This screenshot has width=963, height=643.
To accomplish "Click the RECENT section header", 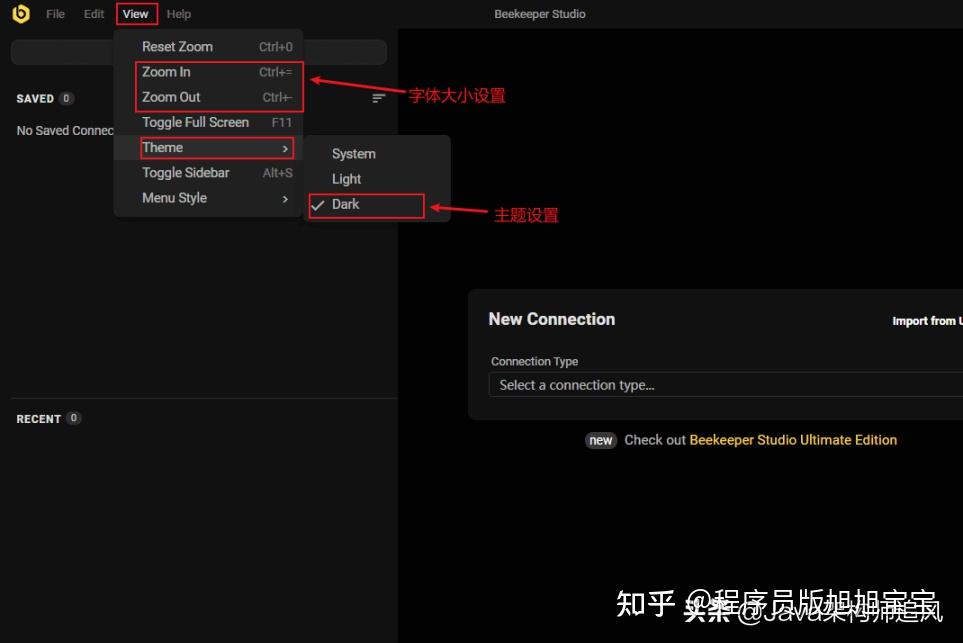I will (39, 419).
